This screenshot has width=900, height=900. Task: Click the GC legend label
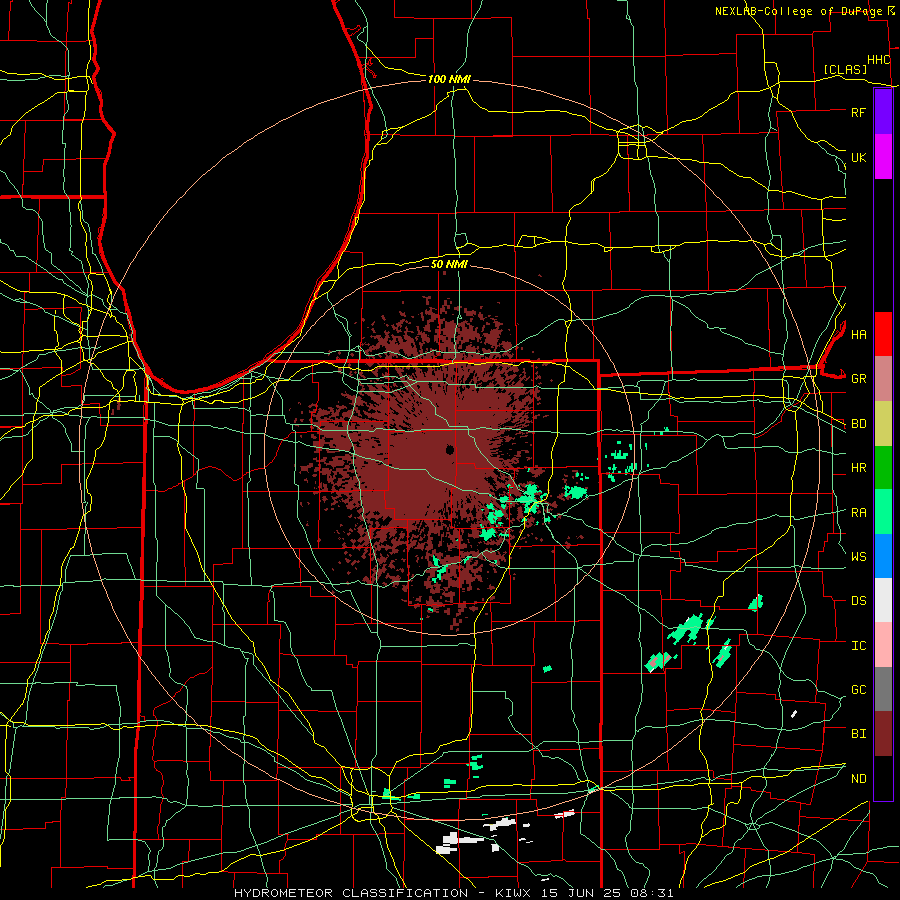[858, 690]
